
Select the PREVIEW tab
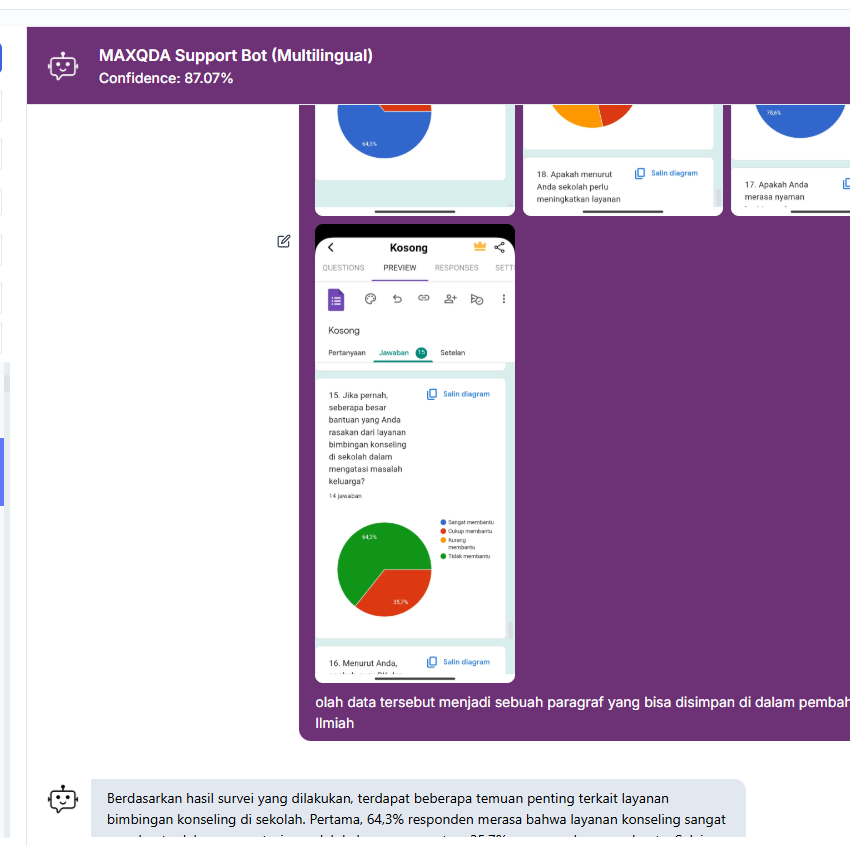[400, 268]
